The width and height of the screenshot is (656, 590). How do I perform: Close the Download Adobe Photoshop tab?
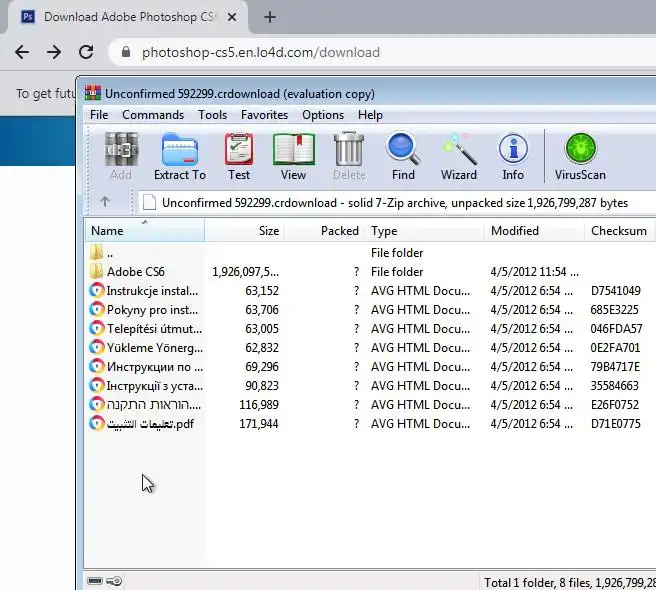[x=232, y=17]
